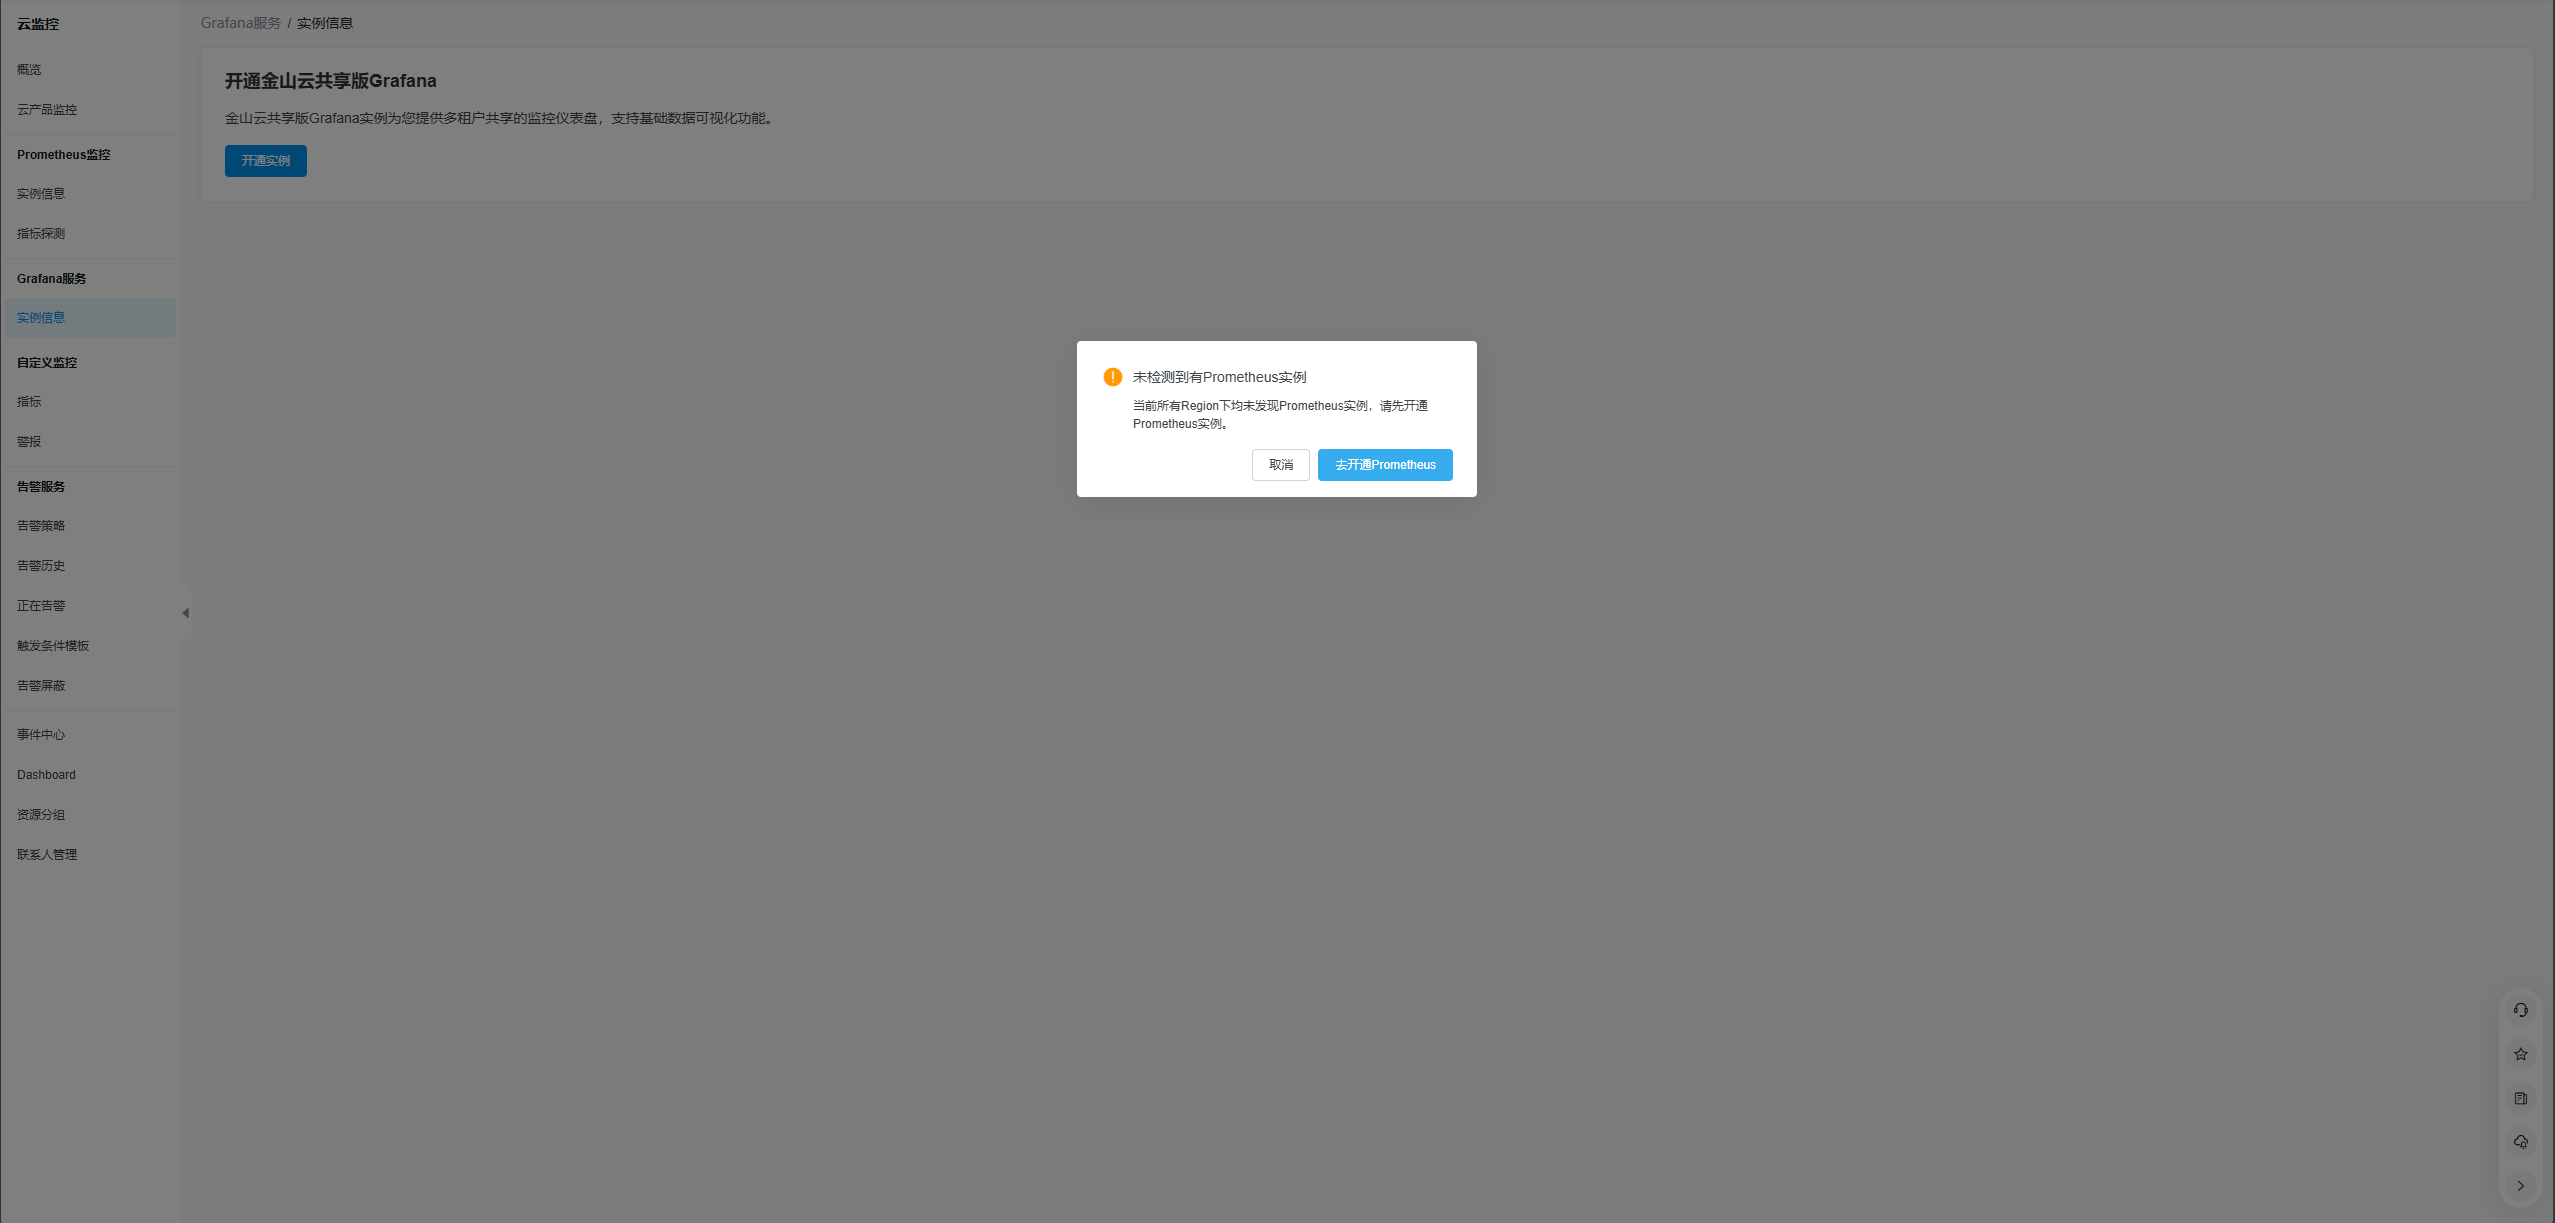
Task: Open Grafana服务 breadcrumb link
Action: [x=240, y=23]
